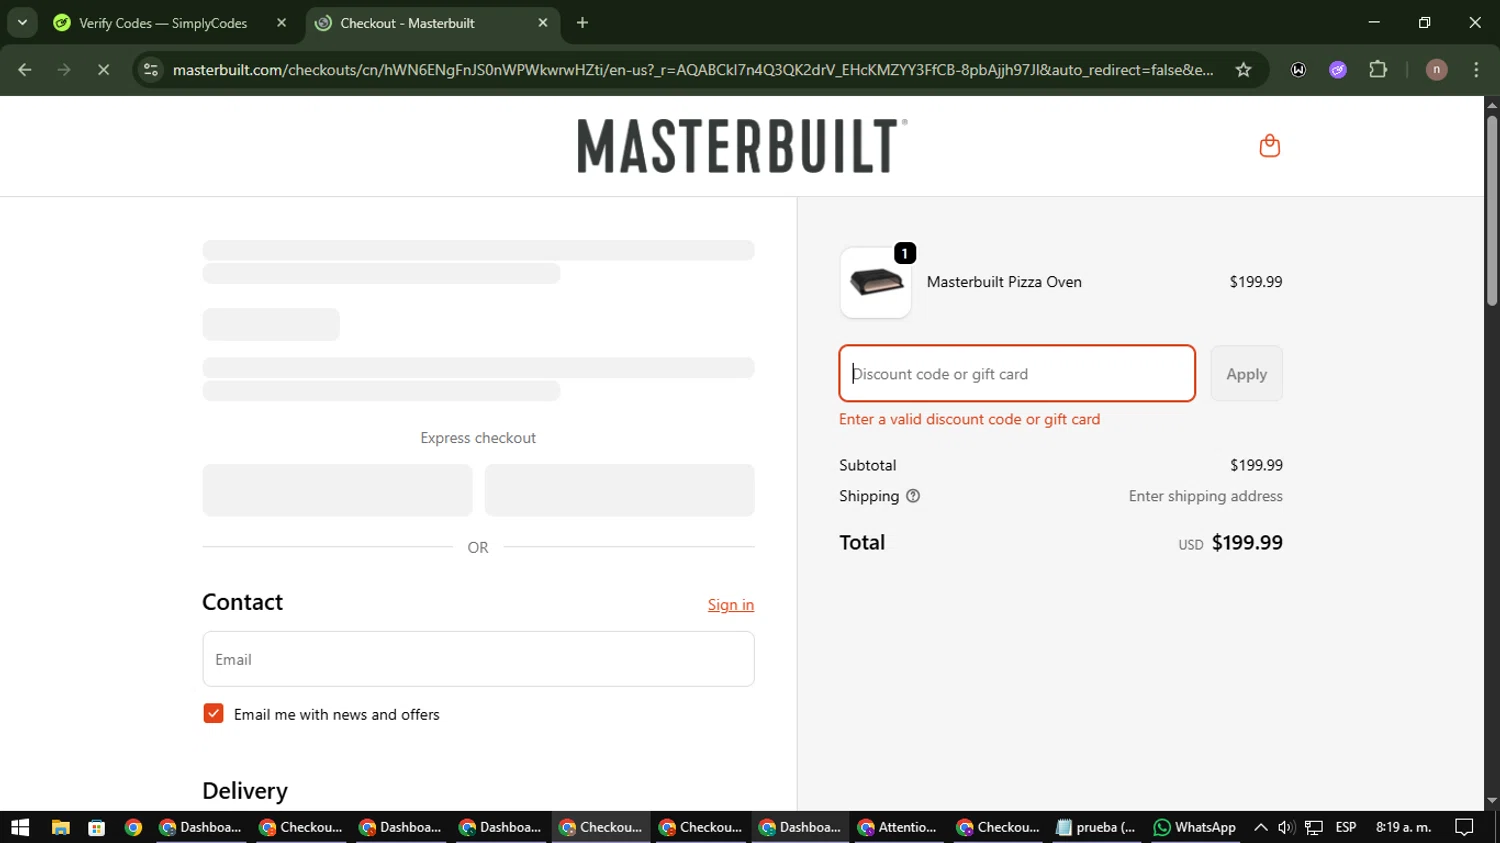Bookmark this page with the star icon
Screen dimensions: 1500x843
click(1243, 69)
